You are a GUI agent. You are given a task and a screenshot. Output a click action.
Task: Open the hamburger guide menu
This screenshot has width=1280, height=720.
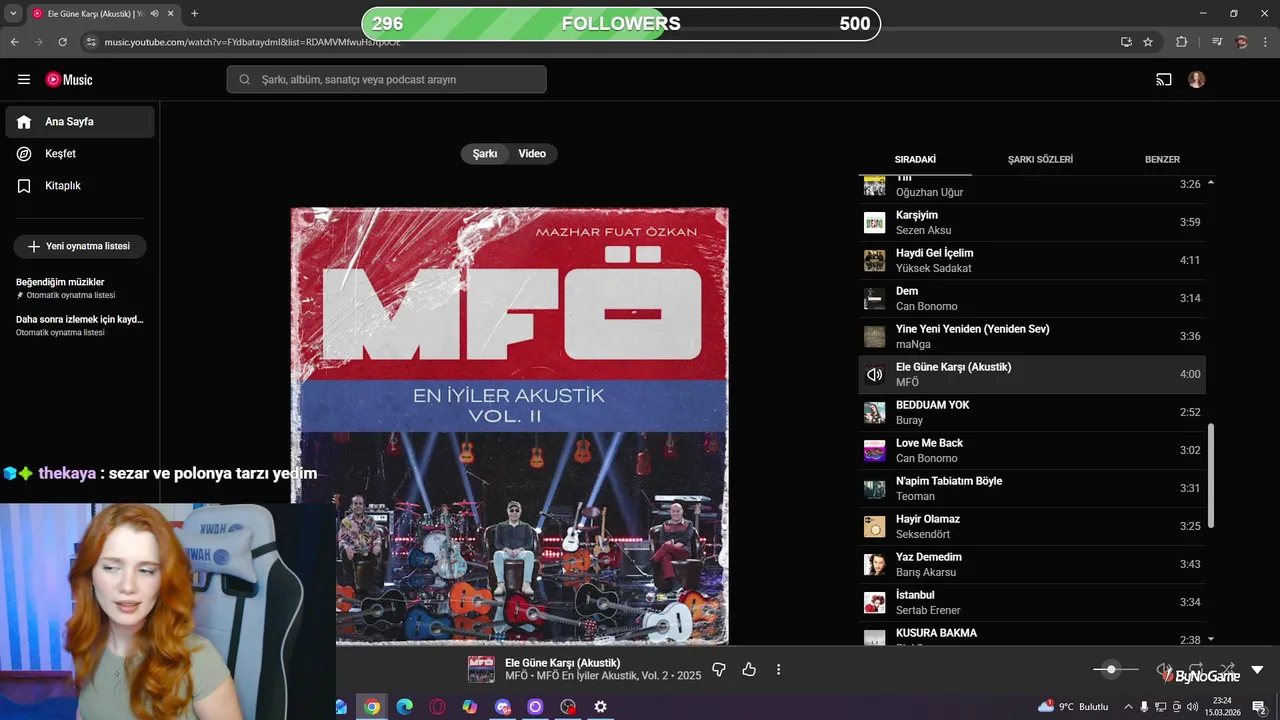pos(24,80)
